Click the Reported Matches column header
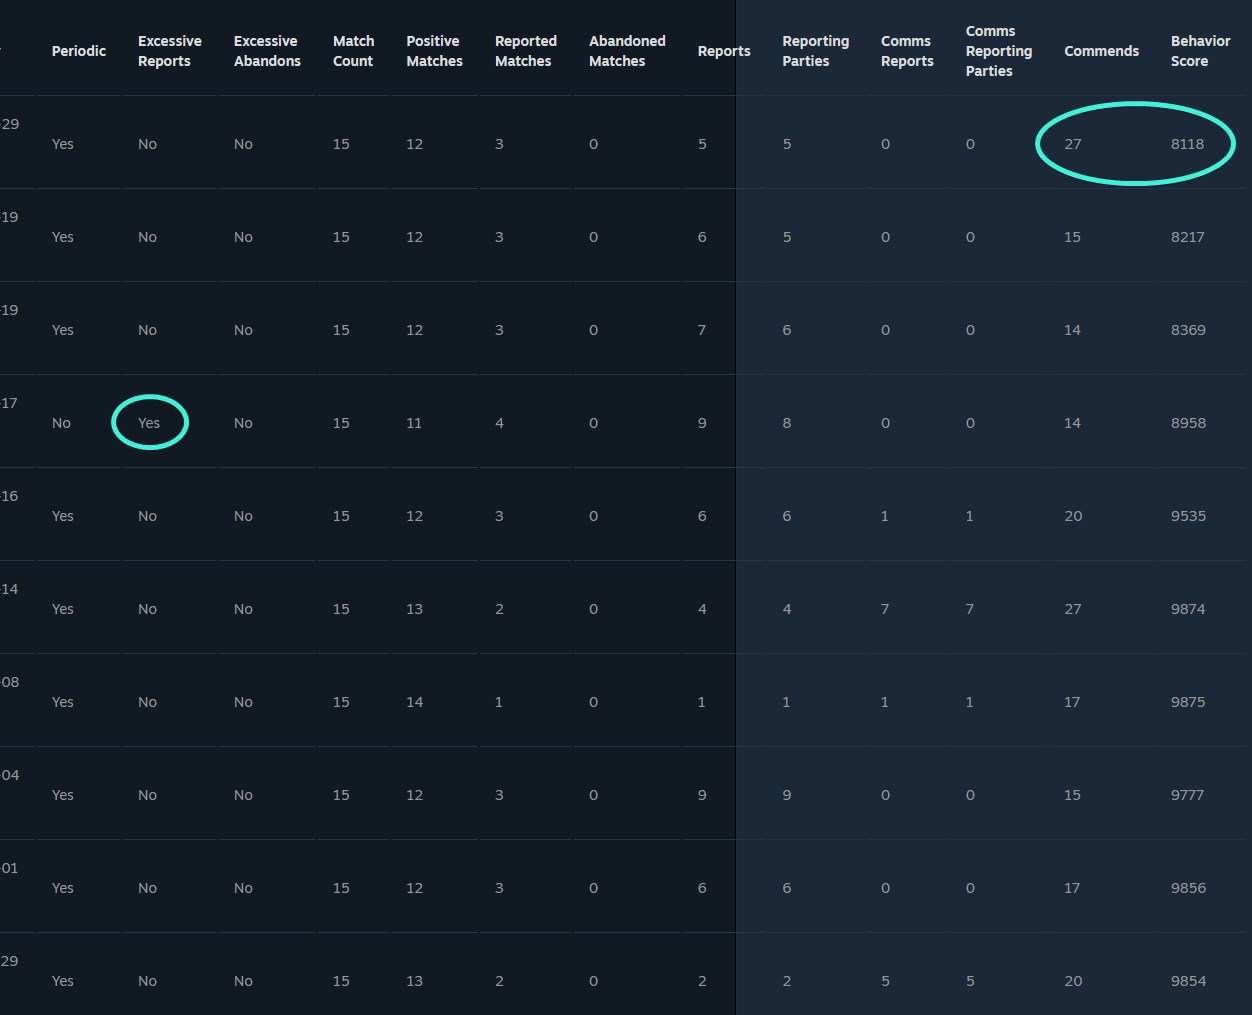The width and height of the screenshot is (1252, 1015). pyautogui.click(x=526, y=51)
